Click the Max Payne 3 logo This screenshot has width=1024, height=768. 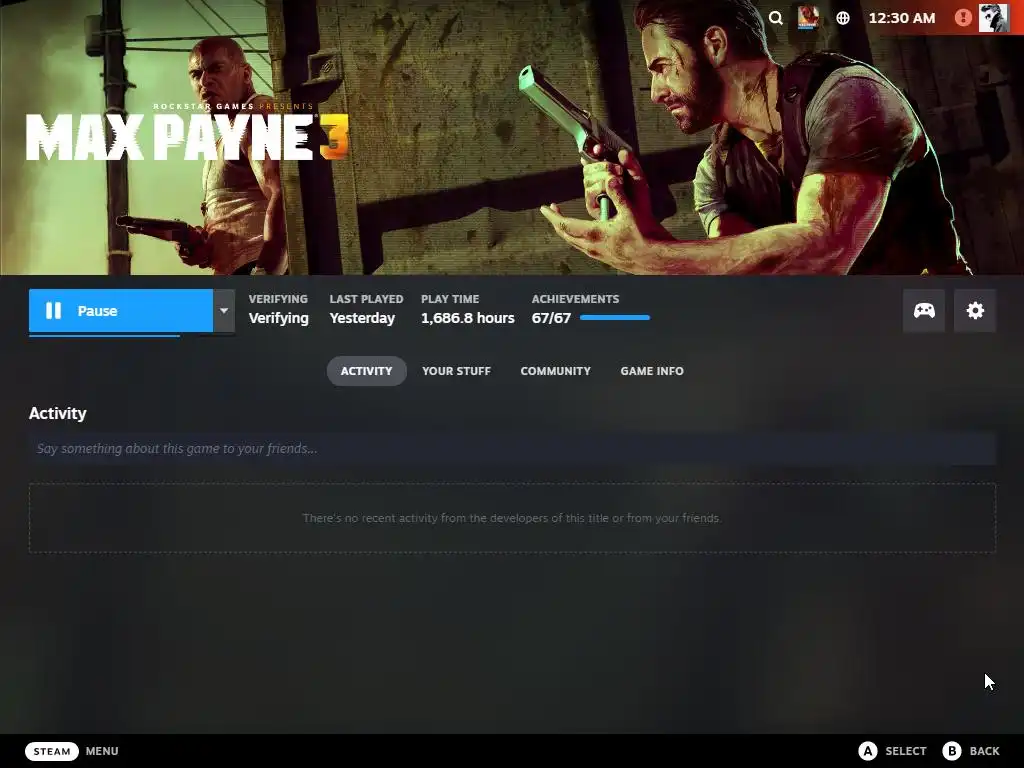pyautogui.click(x=187, y=133)
